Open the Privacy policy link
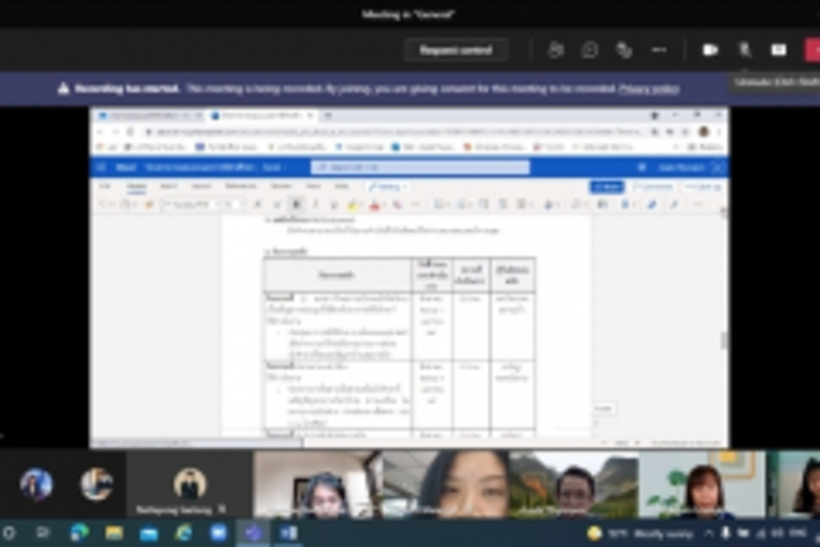This screenshot has height=547, width=820. point(648,88)
